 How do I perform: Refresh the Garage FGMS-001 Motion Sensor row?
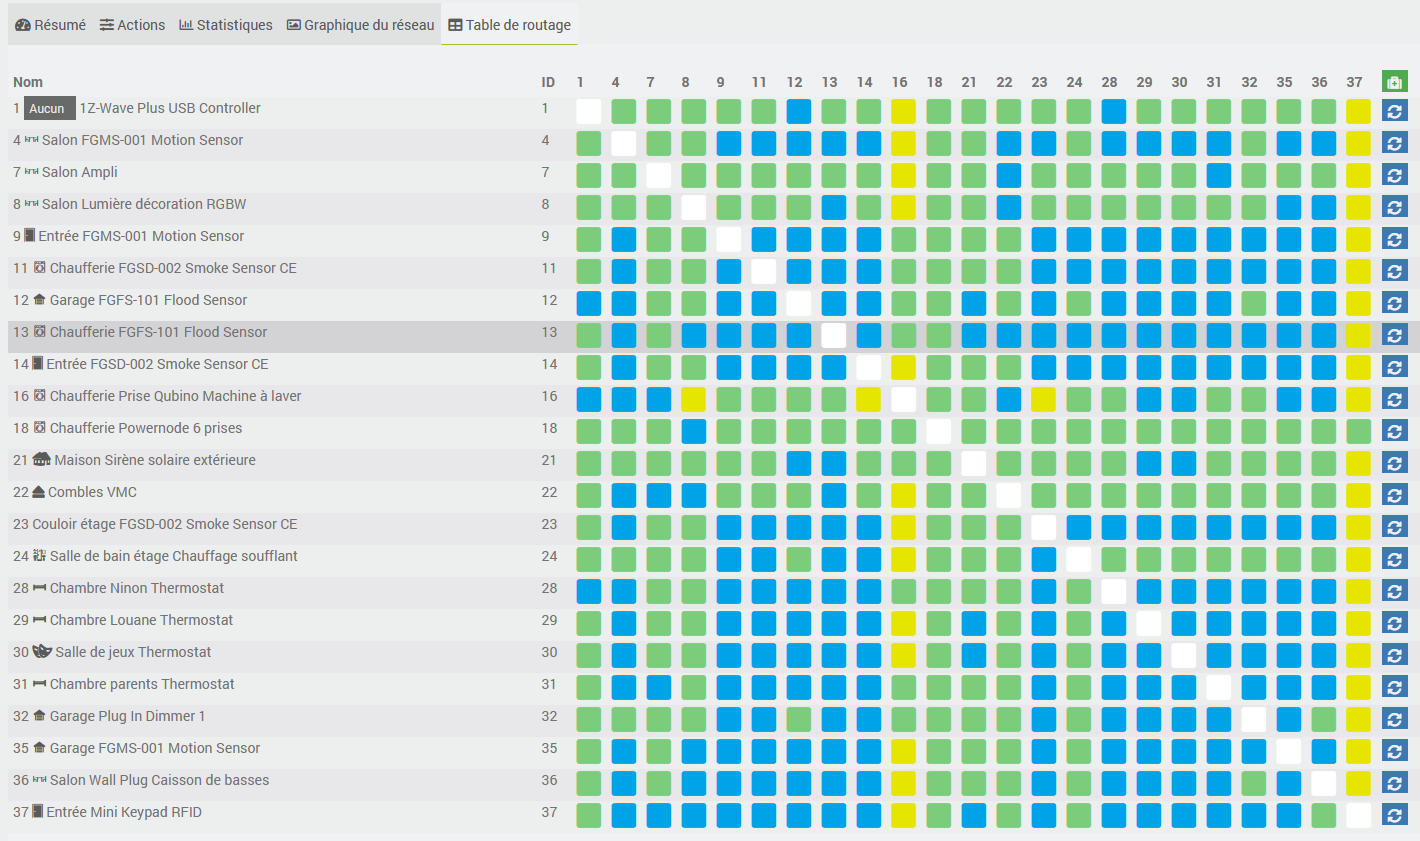pos(1395,751)
